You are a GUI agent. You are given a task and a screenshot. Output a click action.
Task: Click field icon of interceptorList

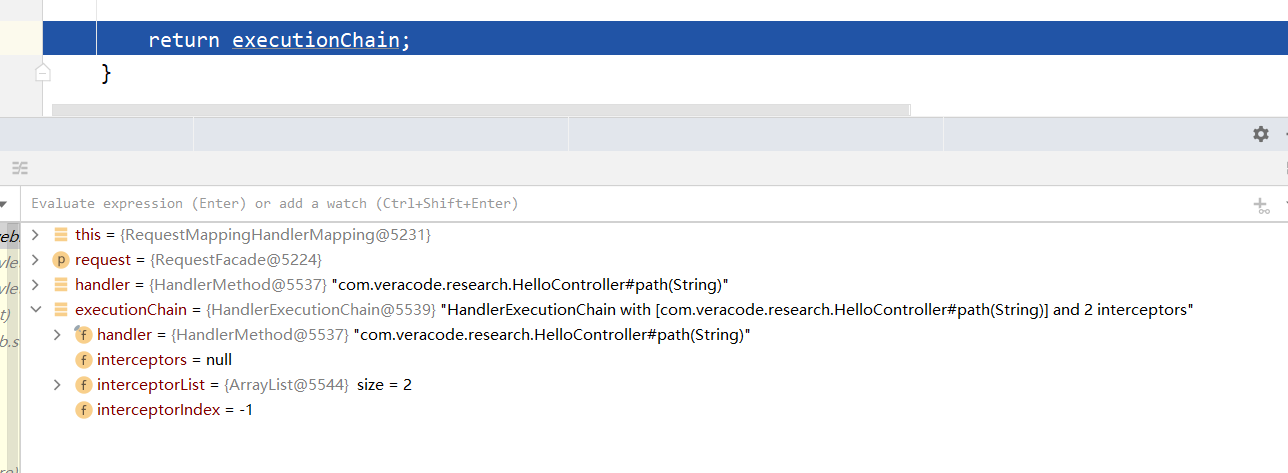pyautogui.click(x=84, y=385)
